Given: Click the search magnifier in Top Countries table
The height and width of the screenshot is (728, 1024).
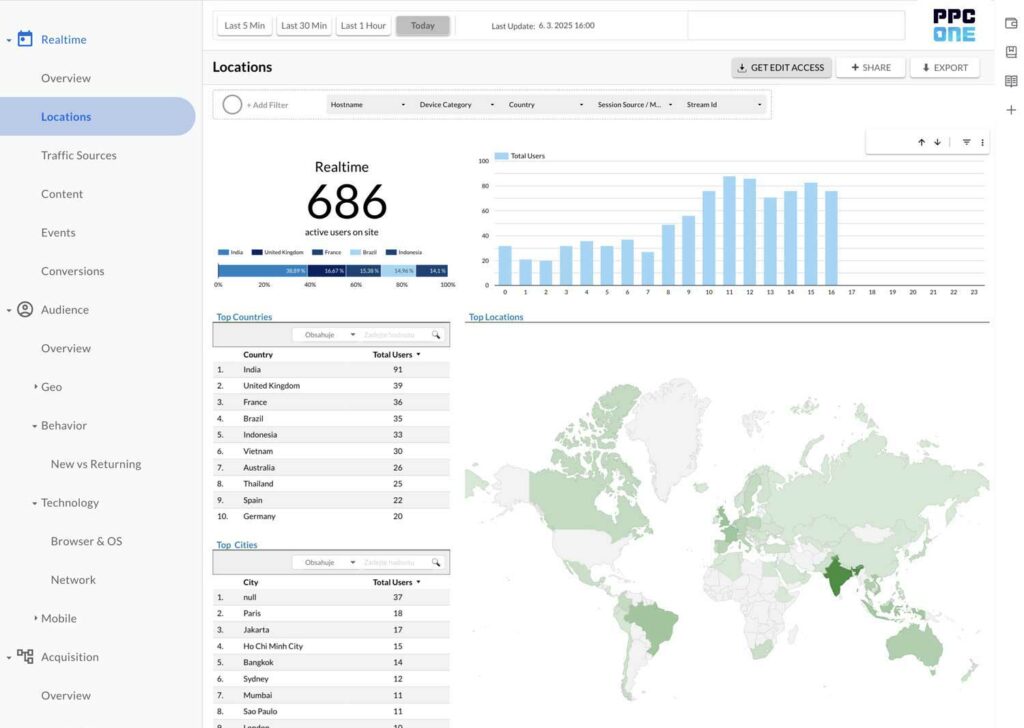Looking at the screenshot, I should pos(436,335).
